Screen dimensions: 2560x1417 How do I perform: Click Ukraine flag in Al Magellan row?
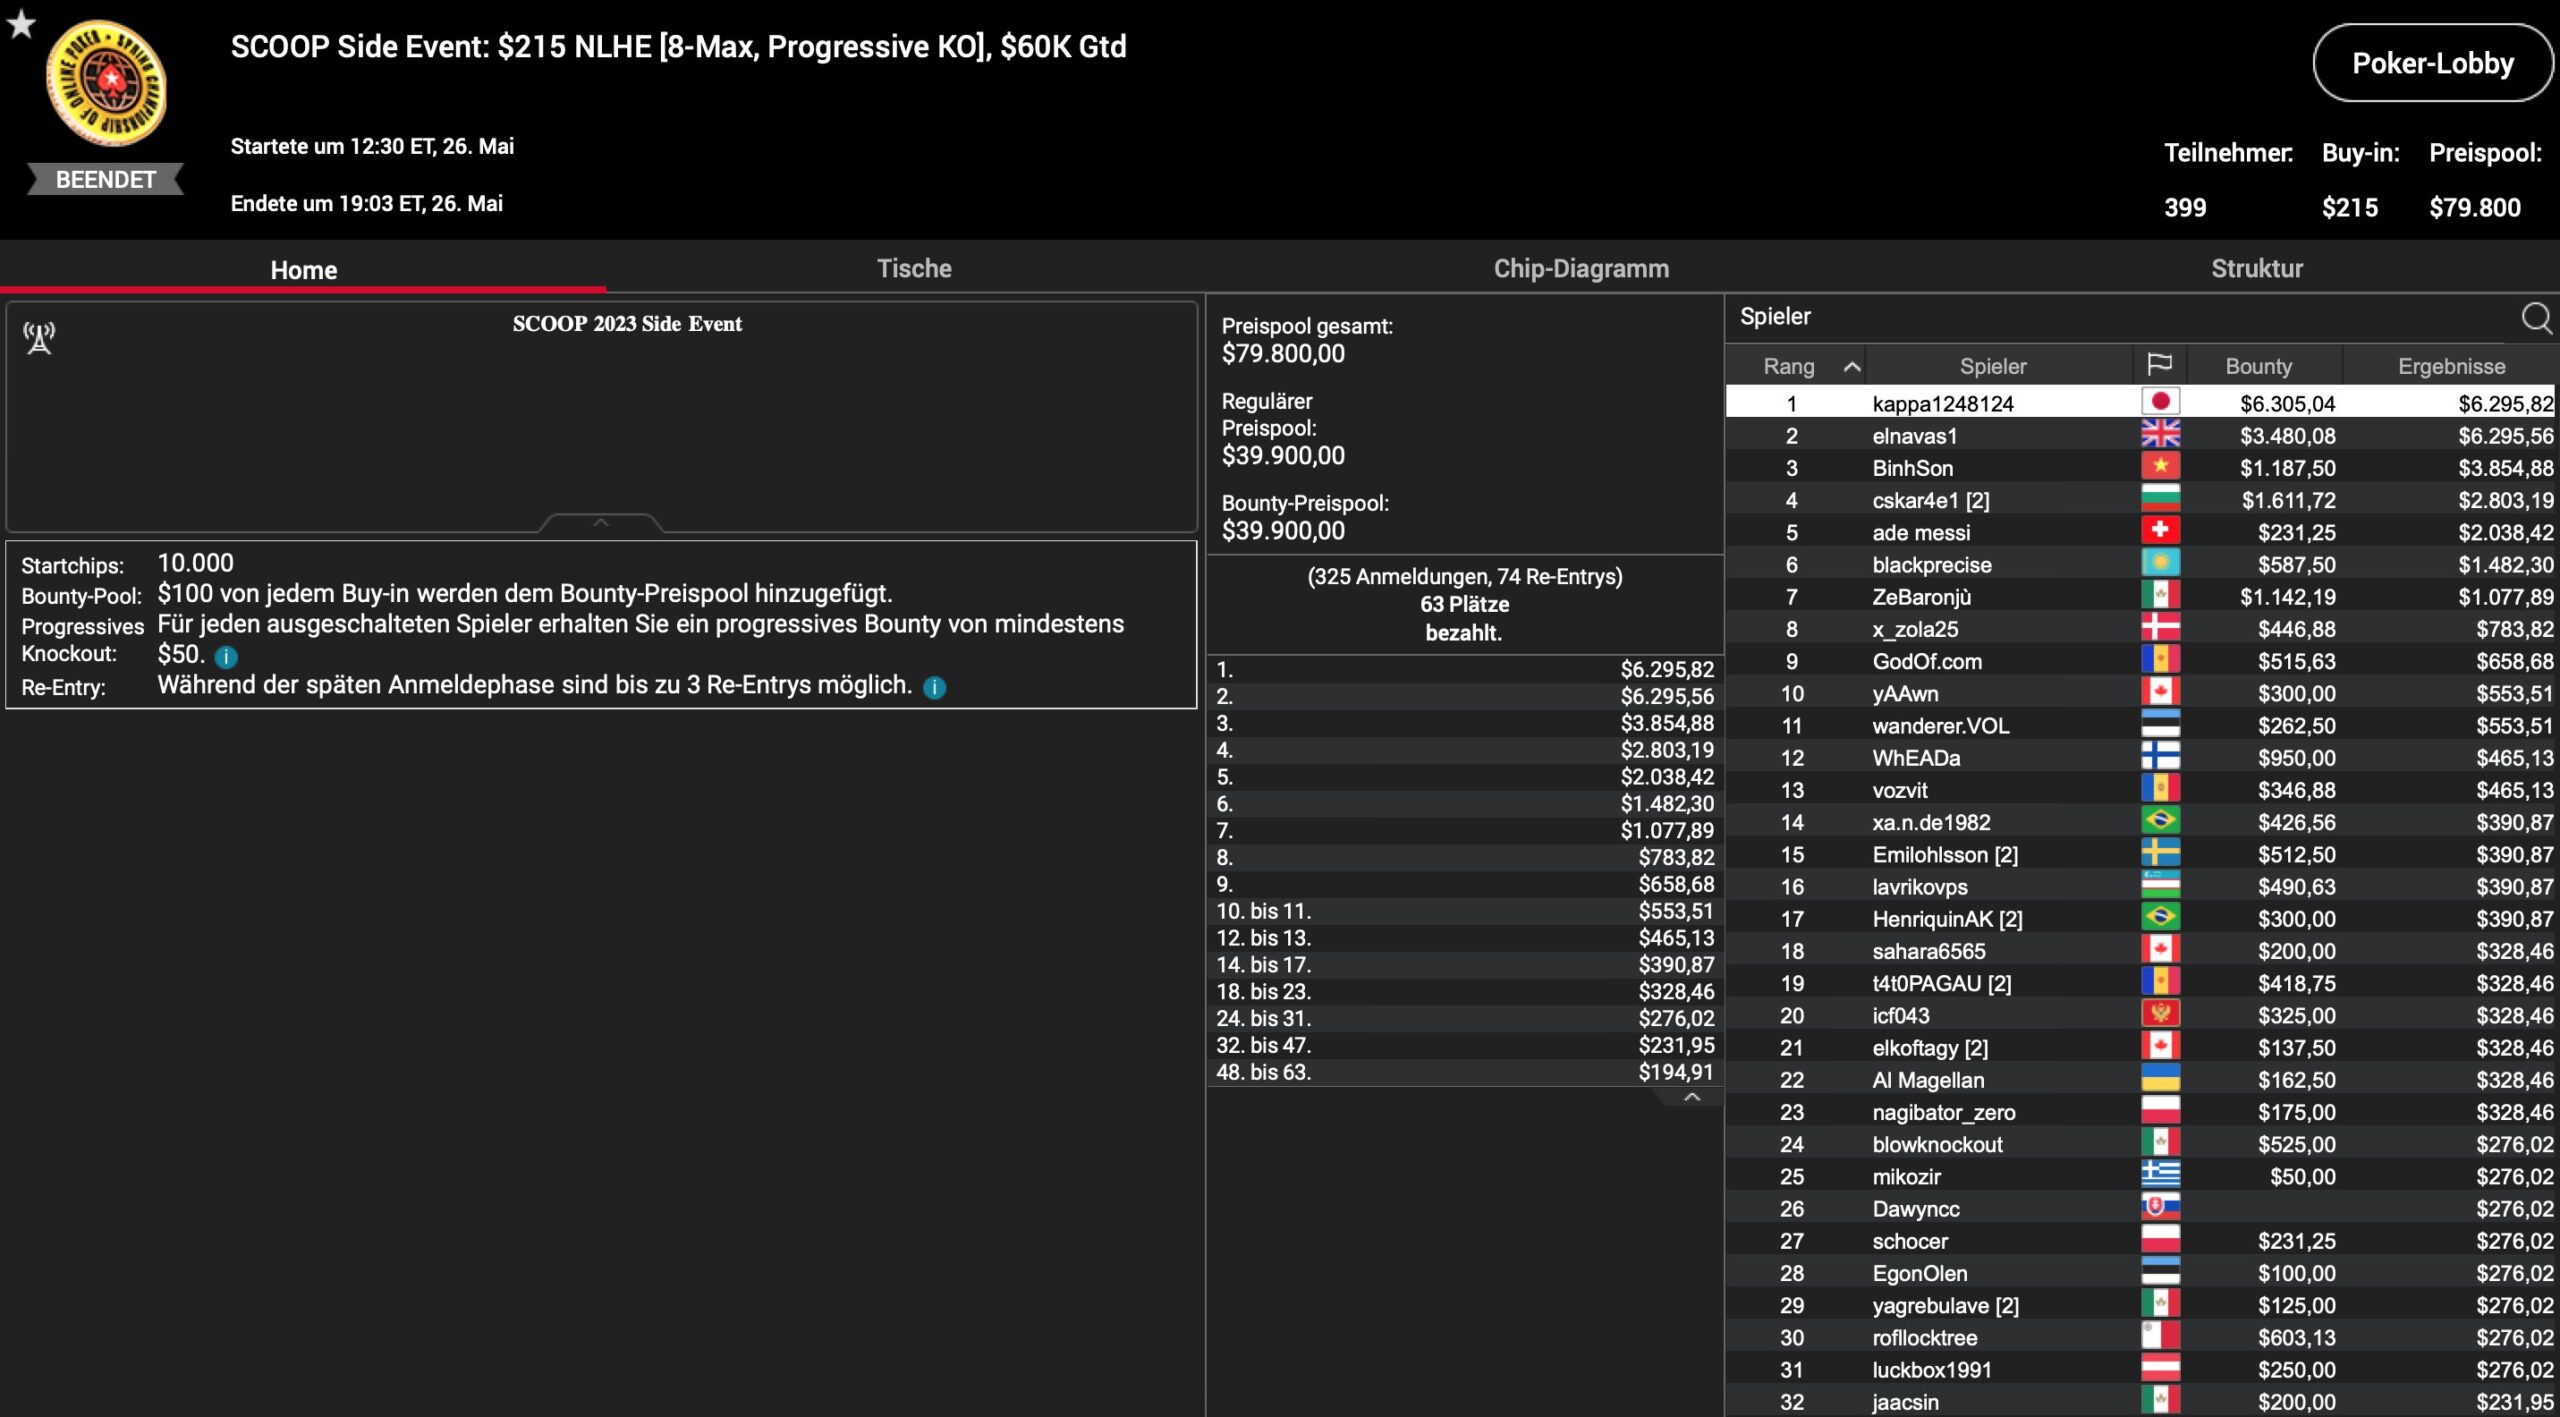pos(2160,1078)
